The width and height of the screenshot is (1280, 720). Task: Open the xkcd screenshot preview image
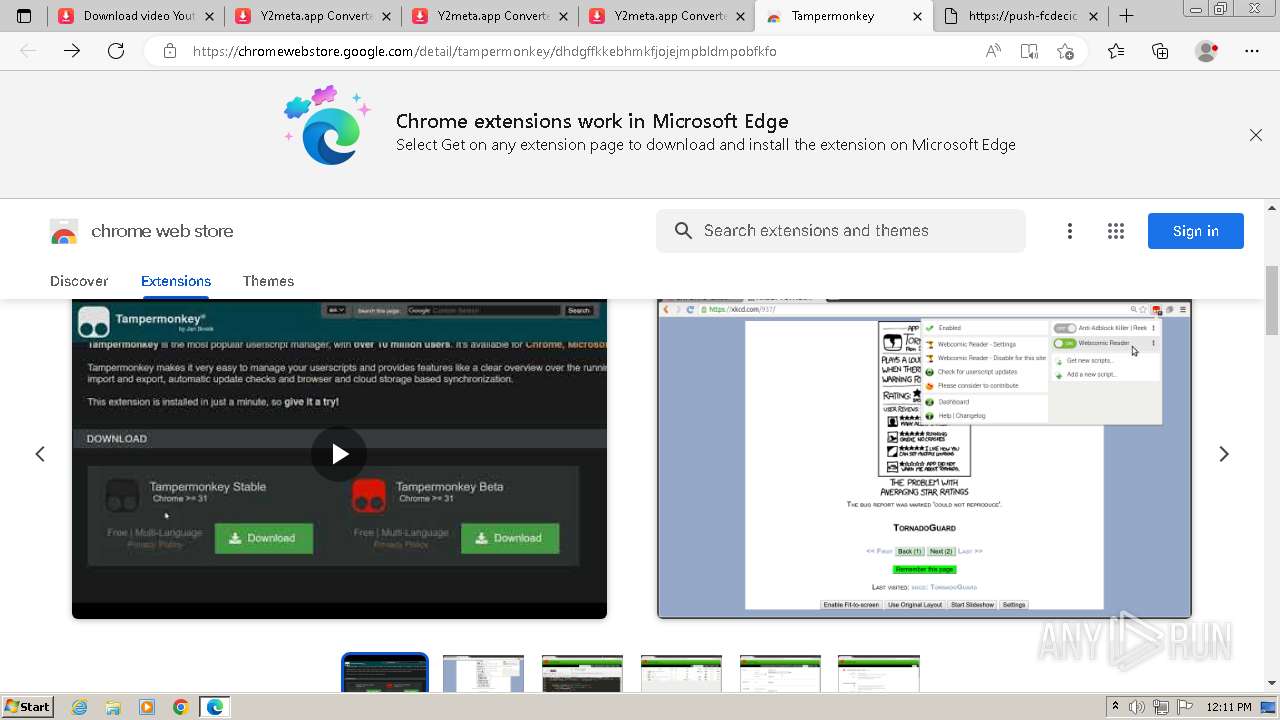coord(924,459)
